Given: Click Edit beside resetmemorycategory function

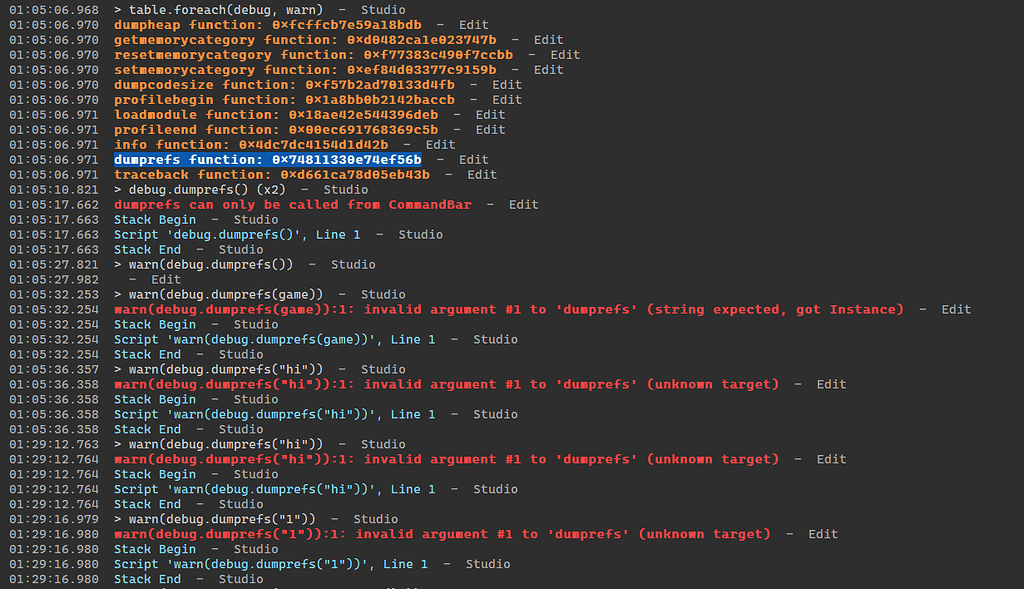Looking at the screenshot, I should click(564, 54).
